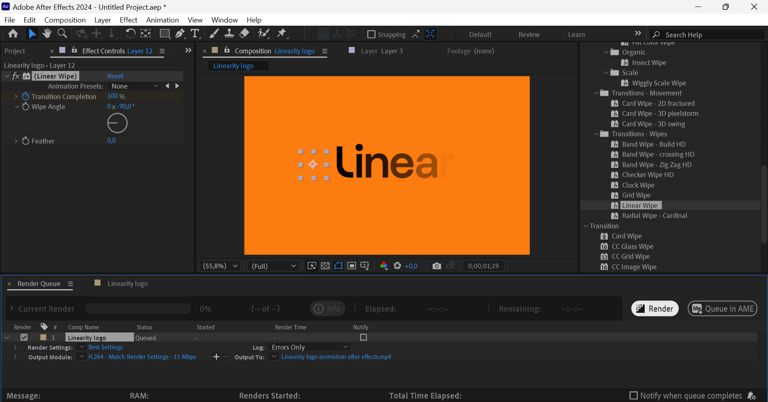Select the Eraser tool
Viewport: 768px width, 402px height.
tap(244, 34)
